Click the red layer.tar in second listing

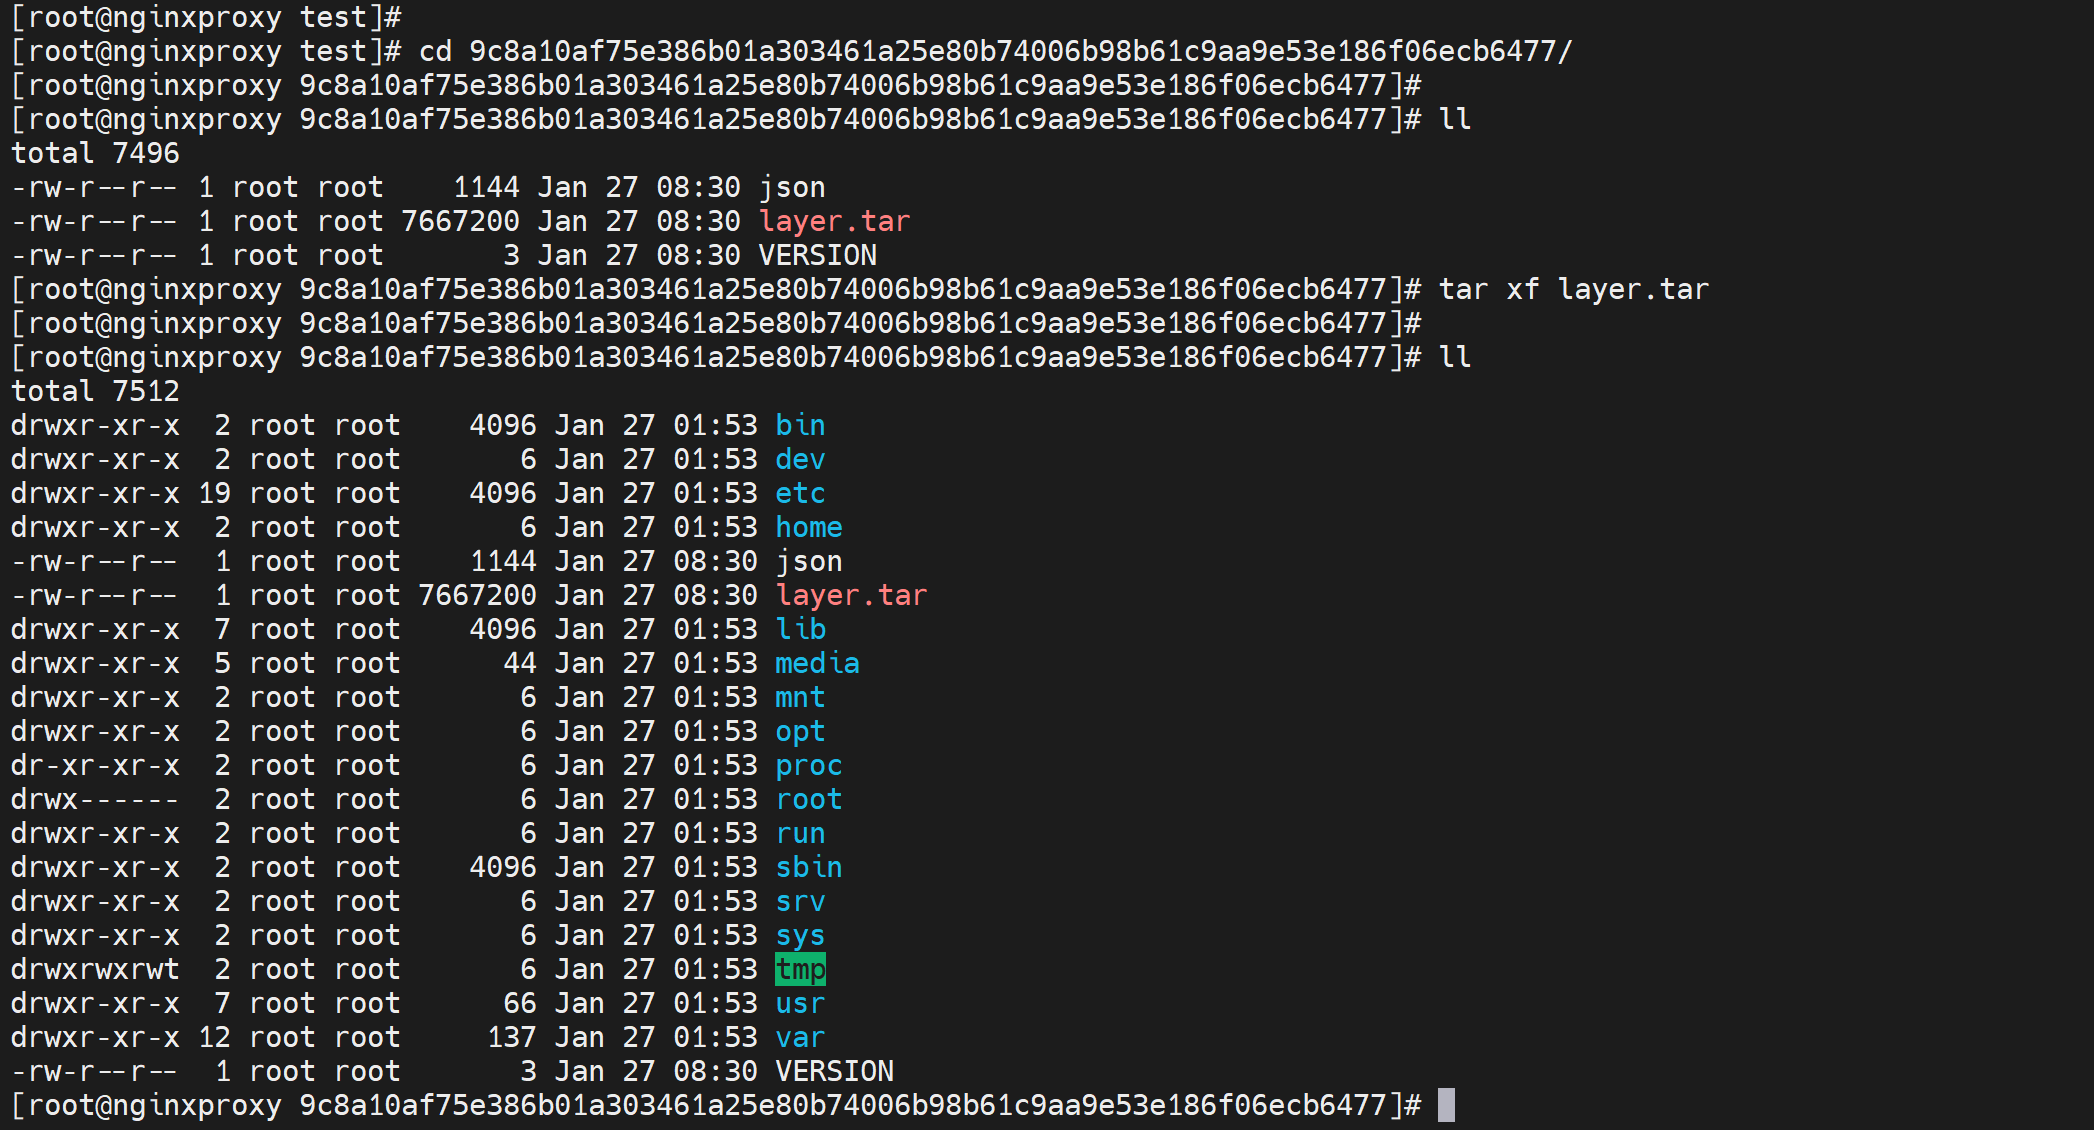tap(851, 595)
